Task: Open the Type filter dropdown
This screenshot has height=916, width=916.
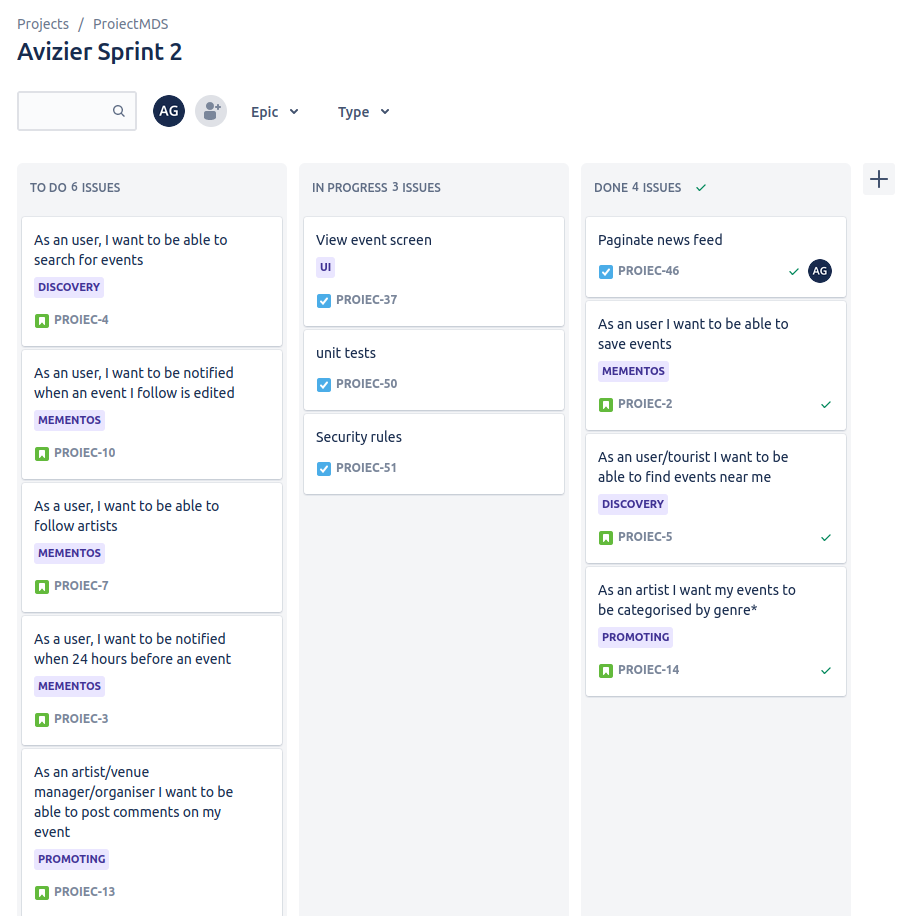Action: click(x=363, y=112)
